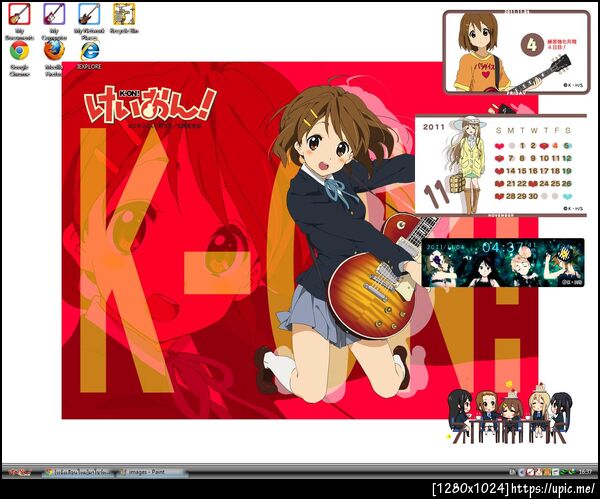The height and width of the screenshot is (499, 600).
Task: Expand hidden tray icons with the round arrow
Action: [521, 472]
